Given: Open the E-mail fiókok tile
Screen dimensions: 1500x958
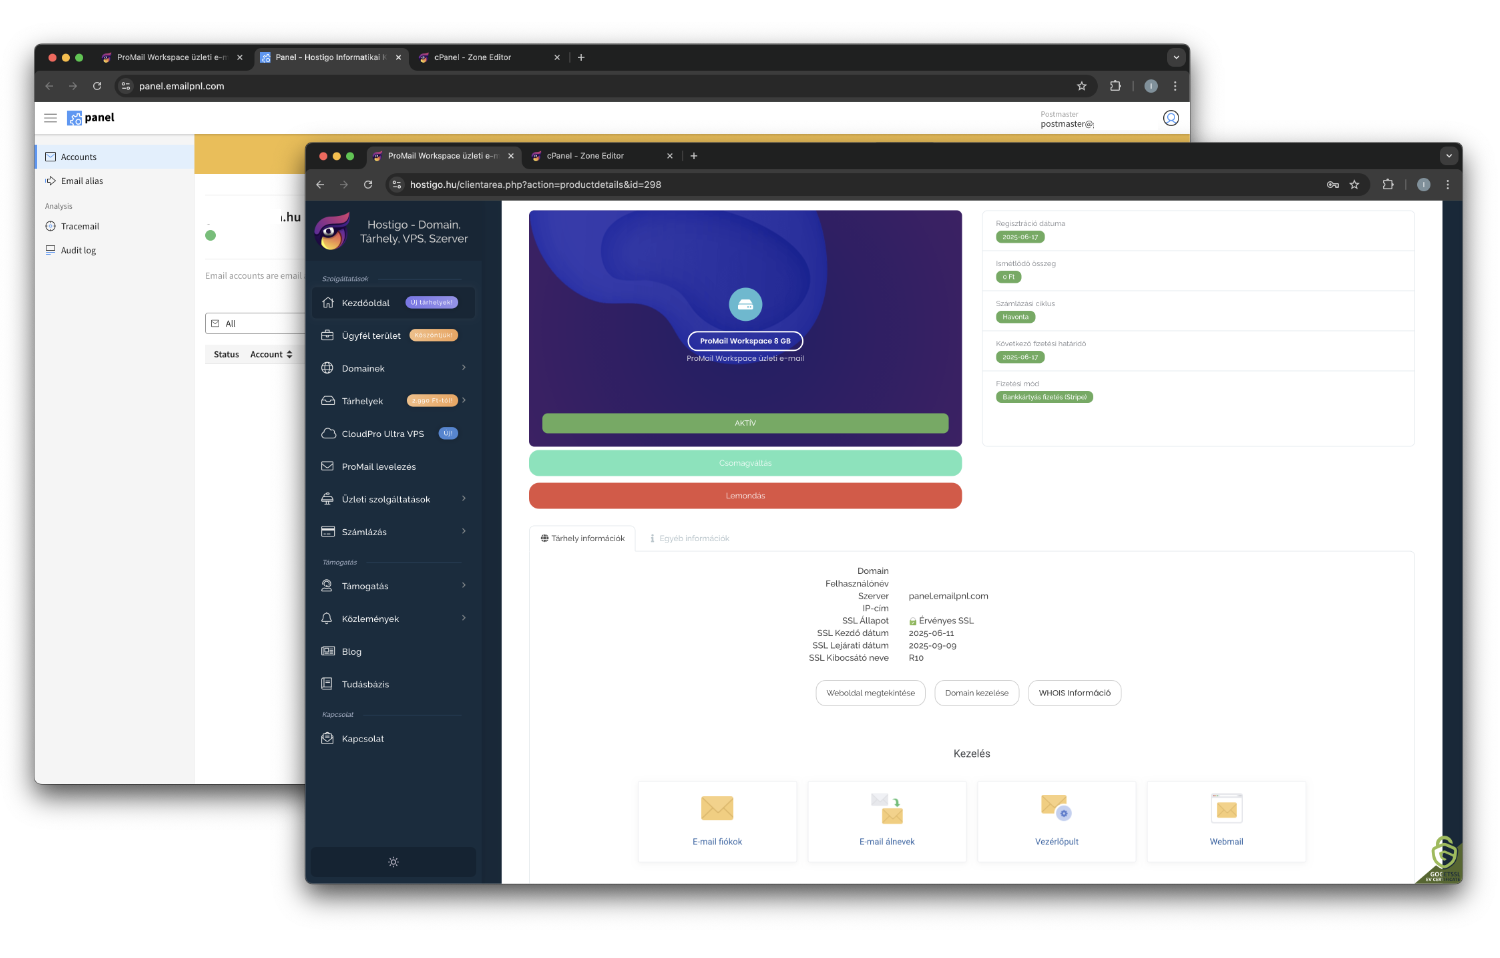Looking at the screenshot, I should point(717,821).
